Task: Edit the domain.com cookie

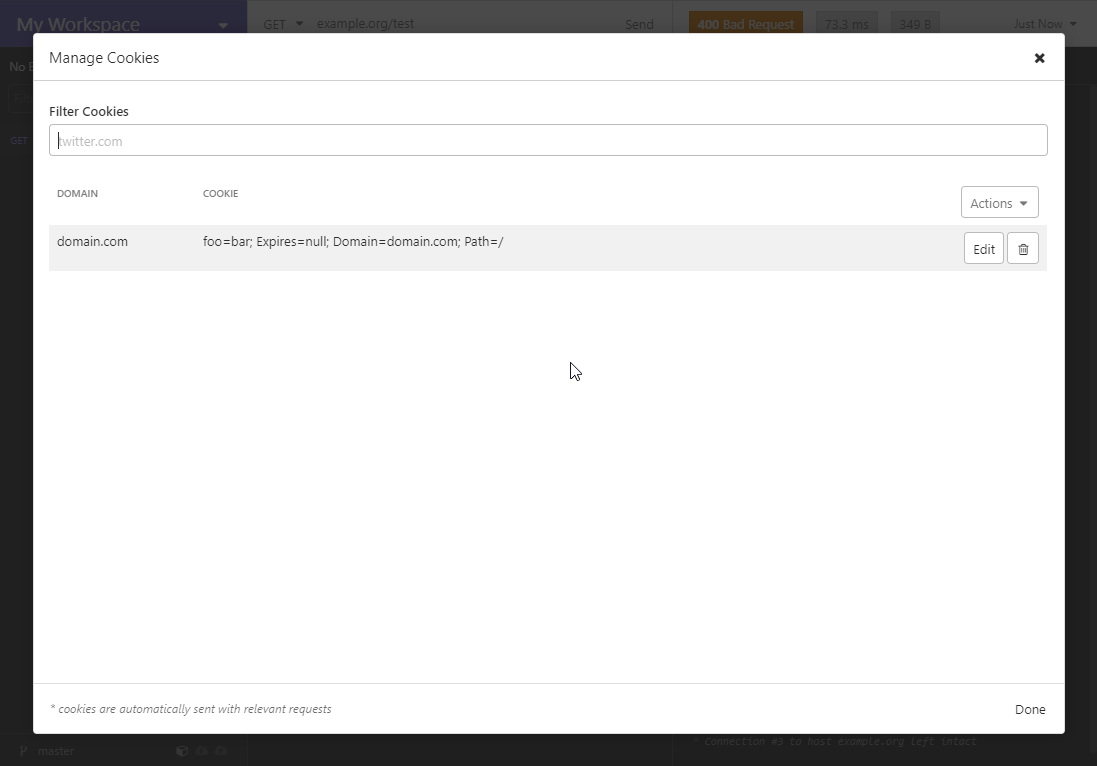Action: tap(983, 248)
